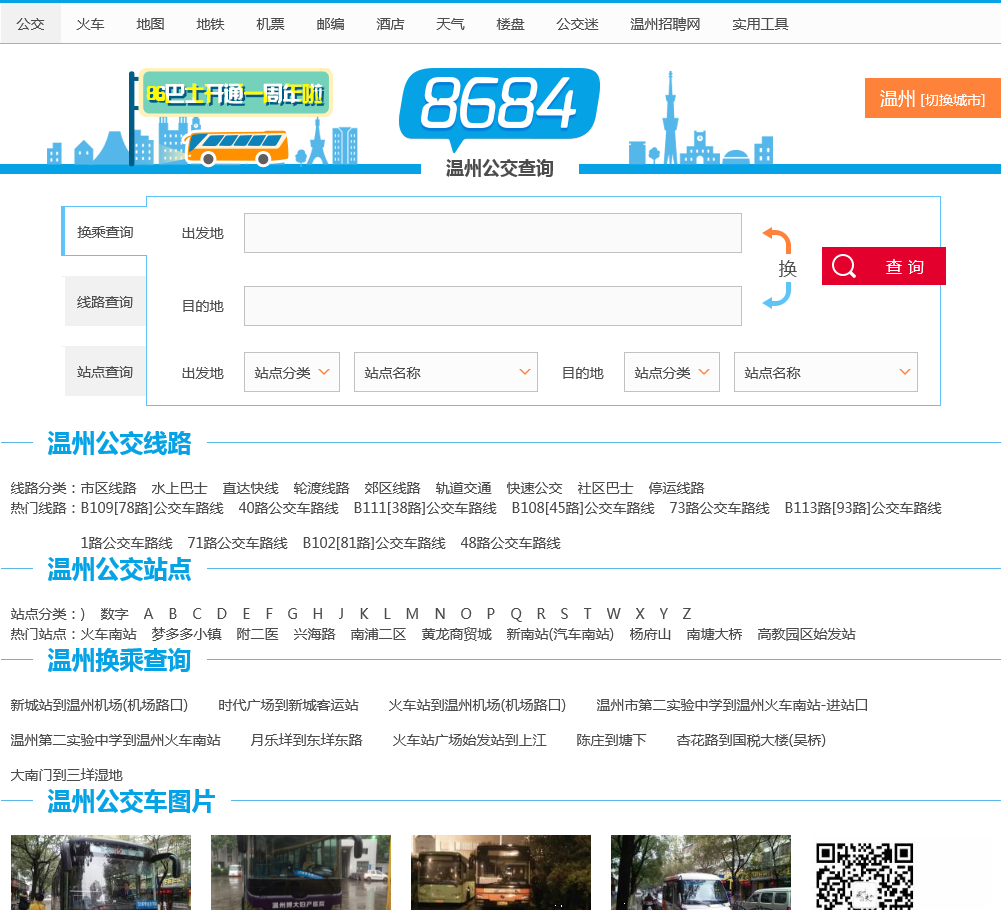
Task: Open 轮渡线路 route category
Action: click(x=321, y=488)
